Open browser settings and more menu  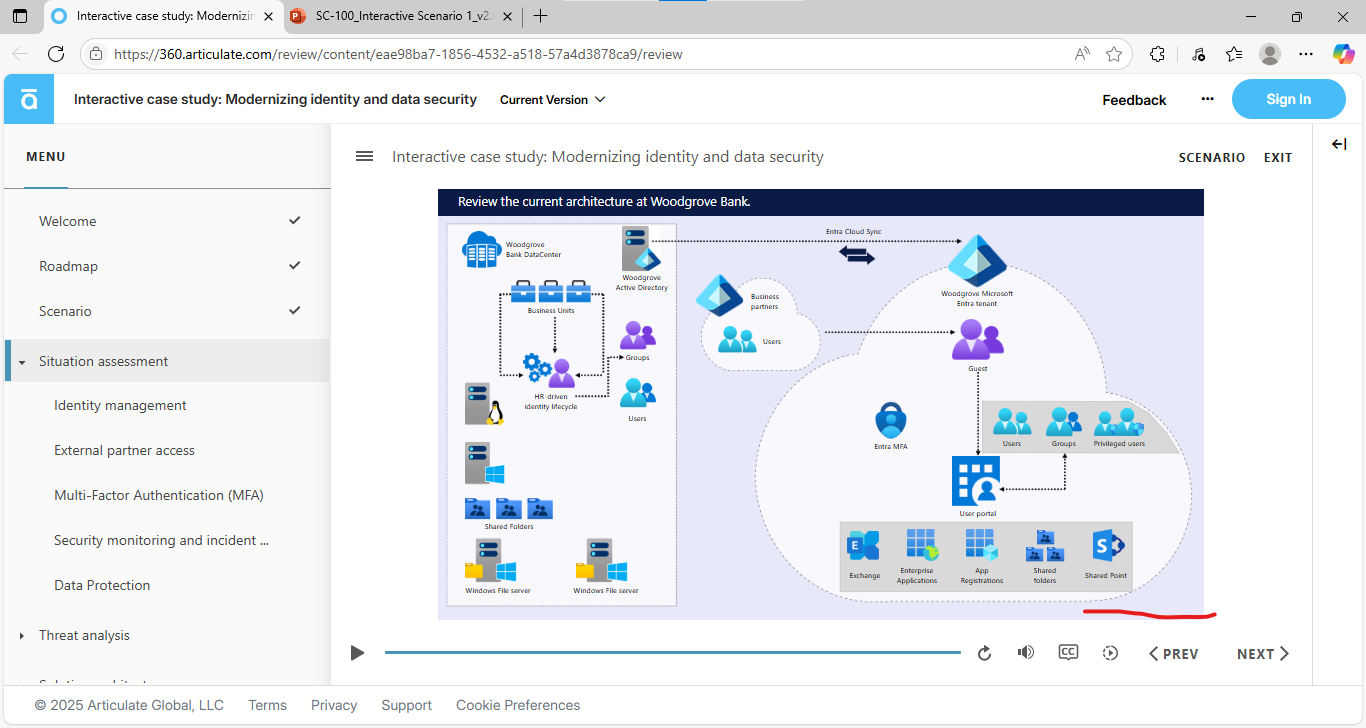click(x=1306, y=54)
